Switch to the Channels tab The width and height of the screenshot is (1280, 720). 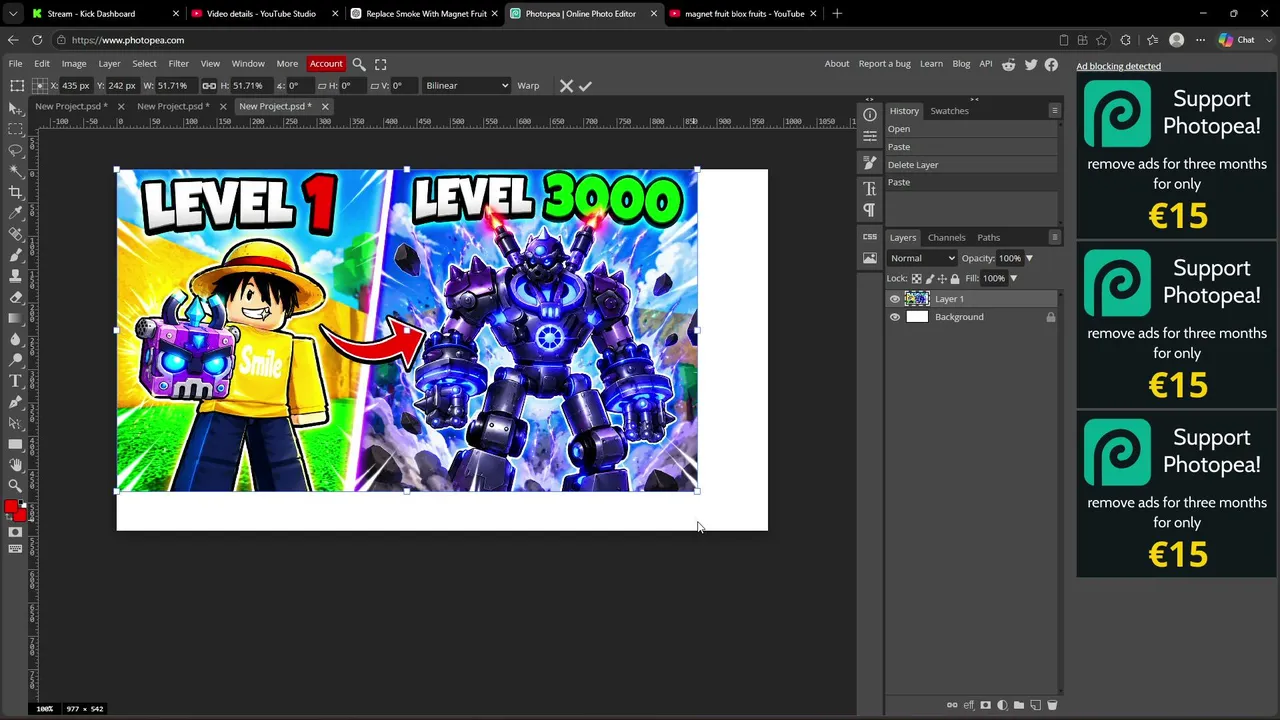(946, 238)
